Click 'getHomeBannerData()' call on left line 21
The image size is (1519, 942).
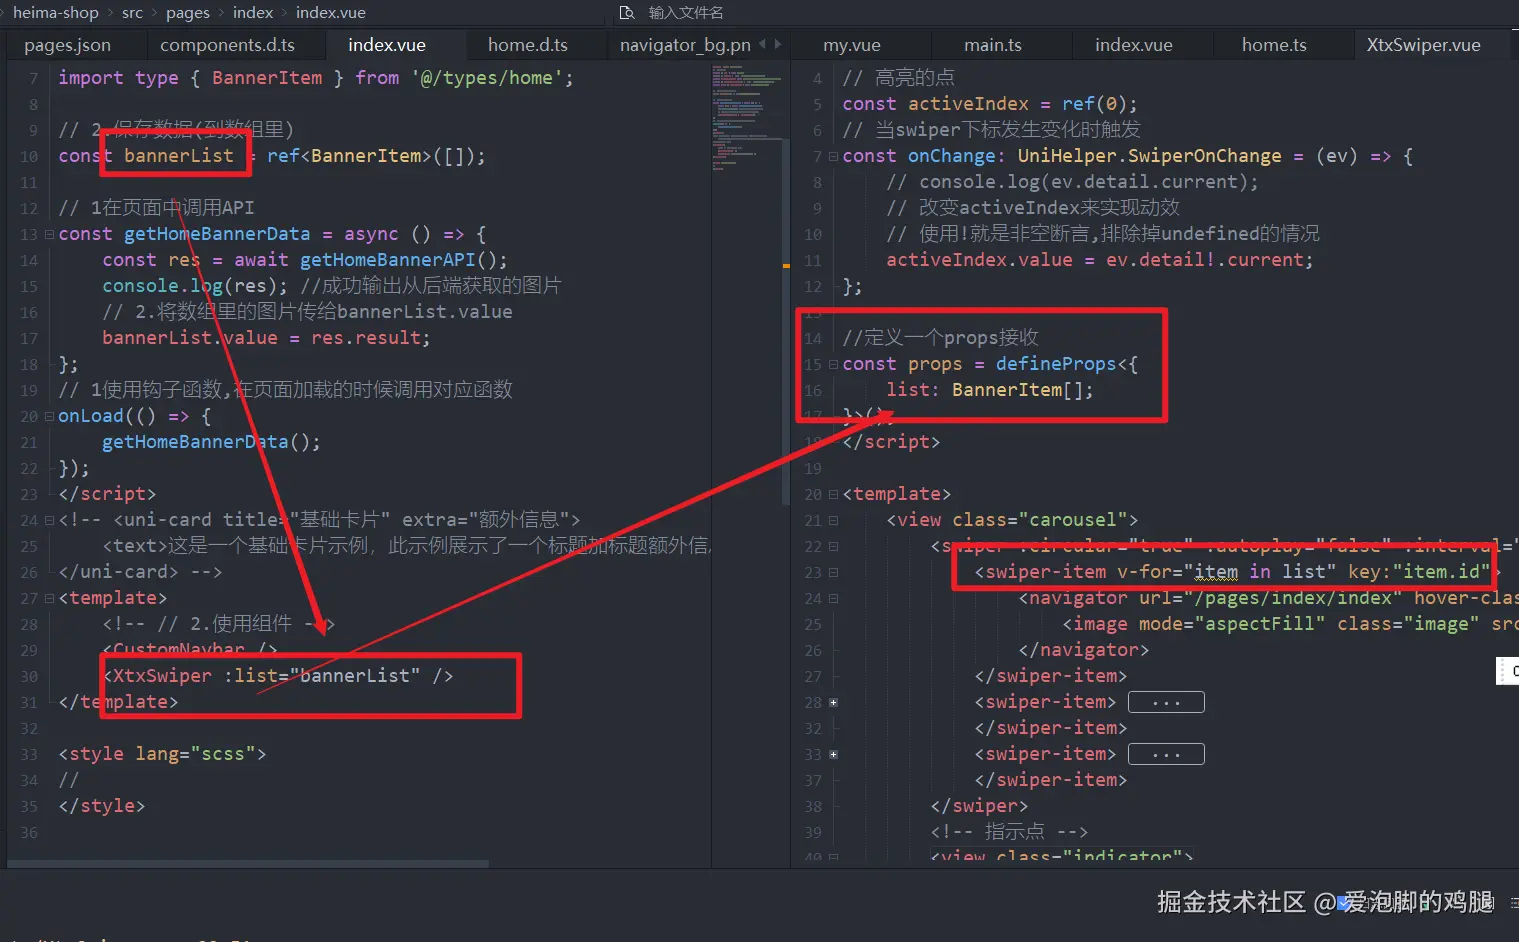206,442
